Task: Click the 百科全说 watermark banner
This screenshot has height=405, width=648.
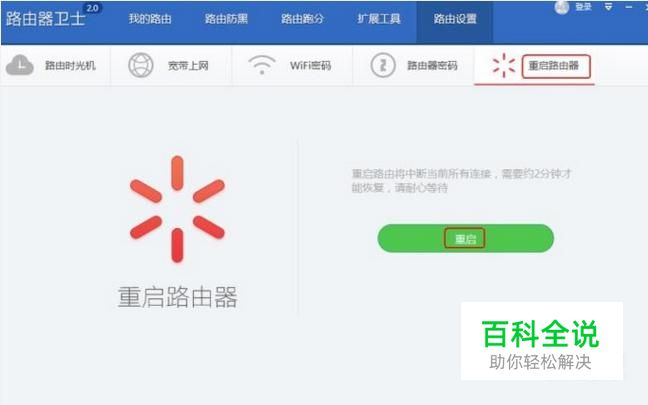Action: (x=542, y=341)
